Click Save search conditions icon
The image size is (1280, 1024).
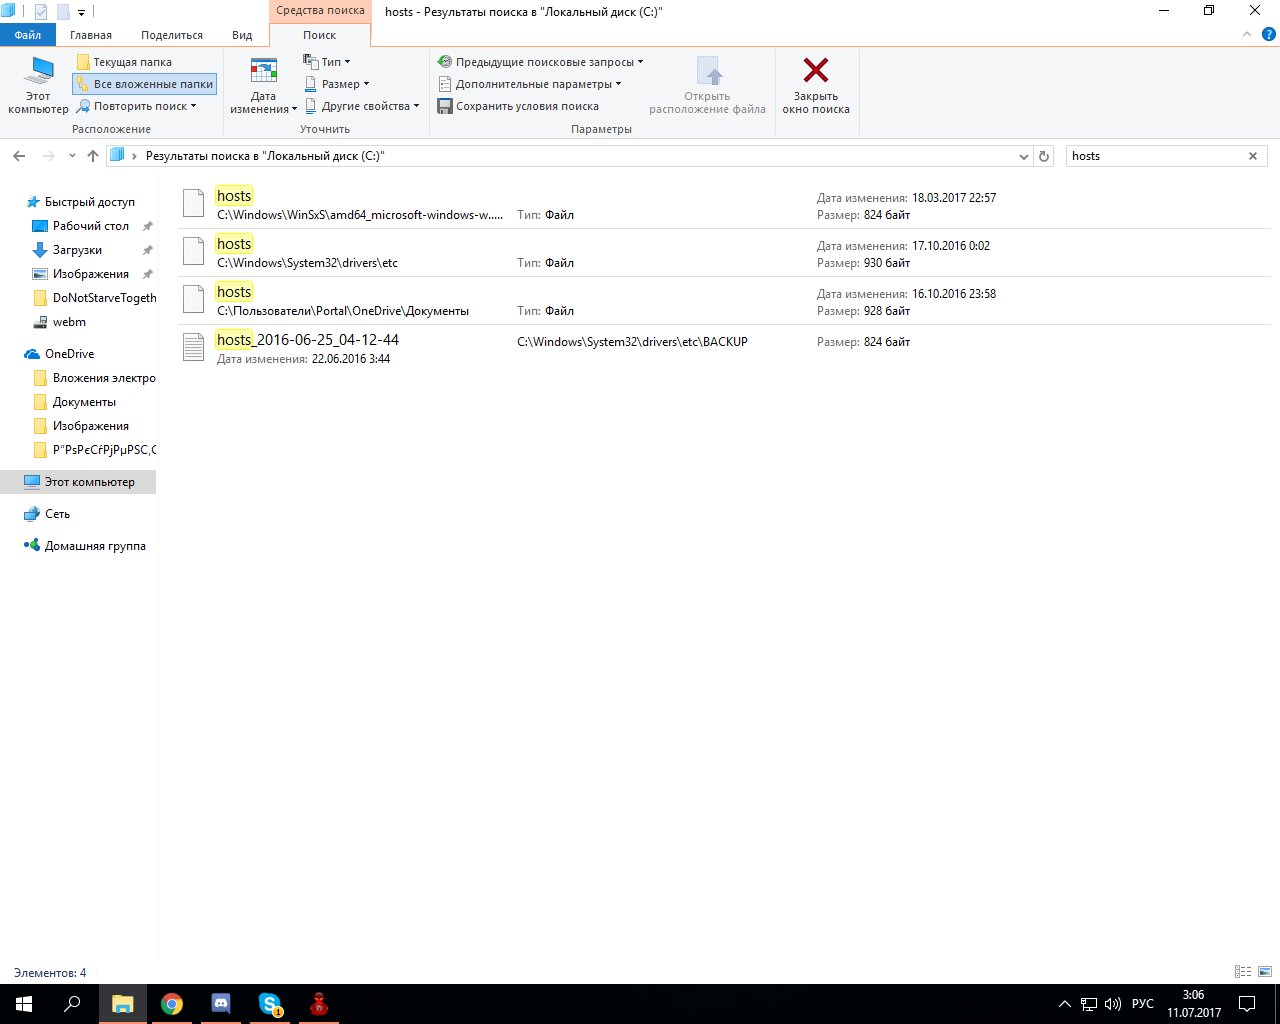[x=445, y=106]
